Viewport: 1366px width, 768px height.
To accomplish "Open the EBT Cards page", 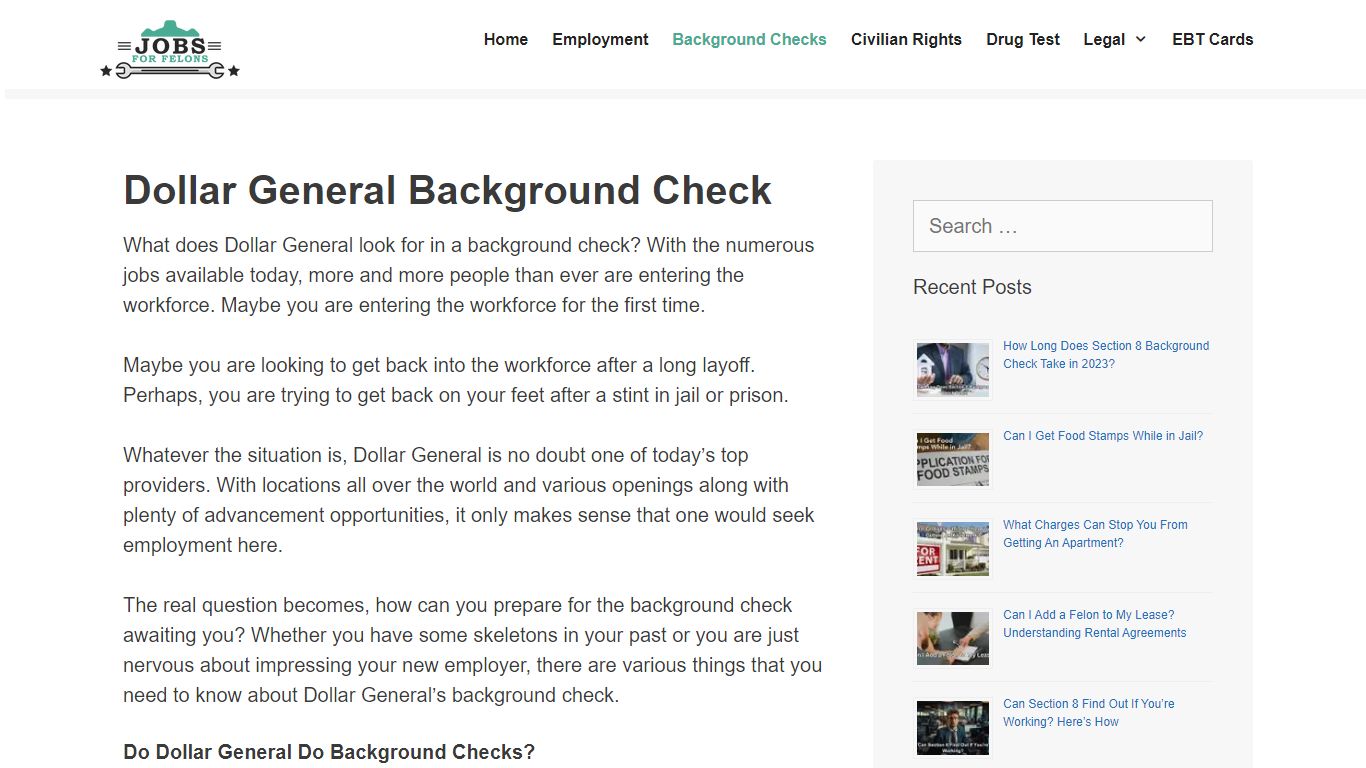I will coord(1212,39).
